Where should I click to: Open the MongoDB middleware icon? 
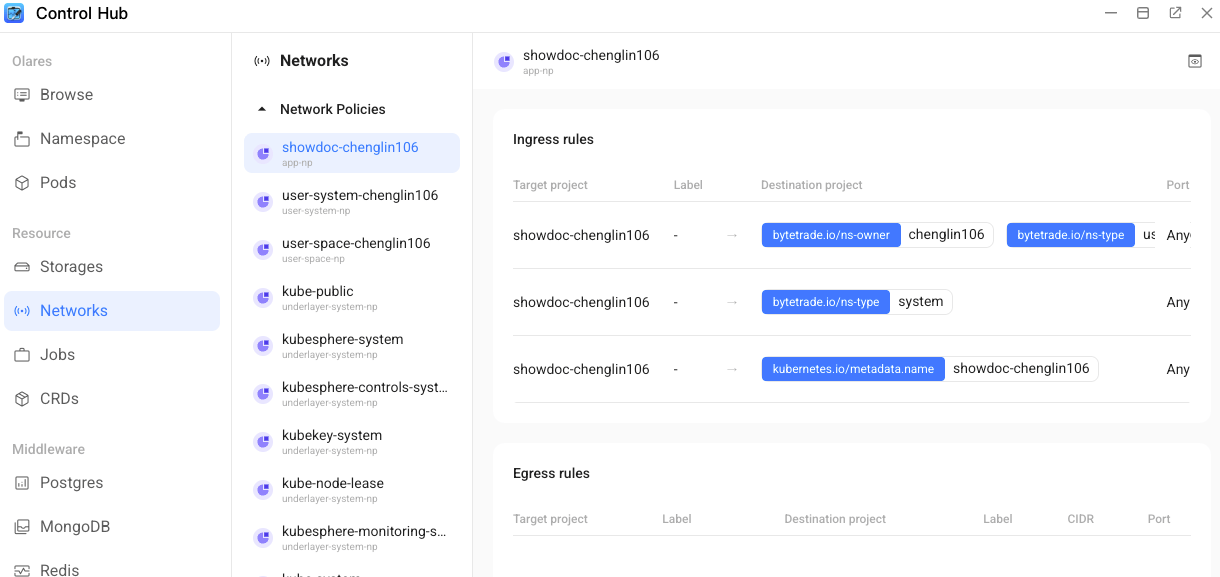(x=23, y=526)
